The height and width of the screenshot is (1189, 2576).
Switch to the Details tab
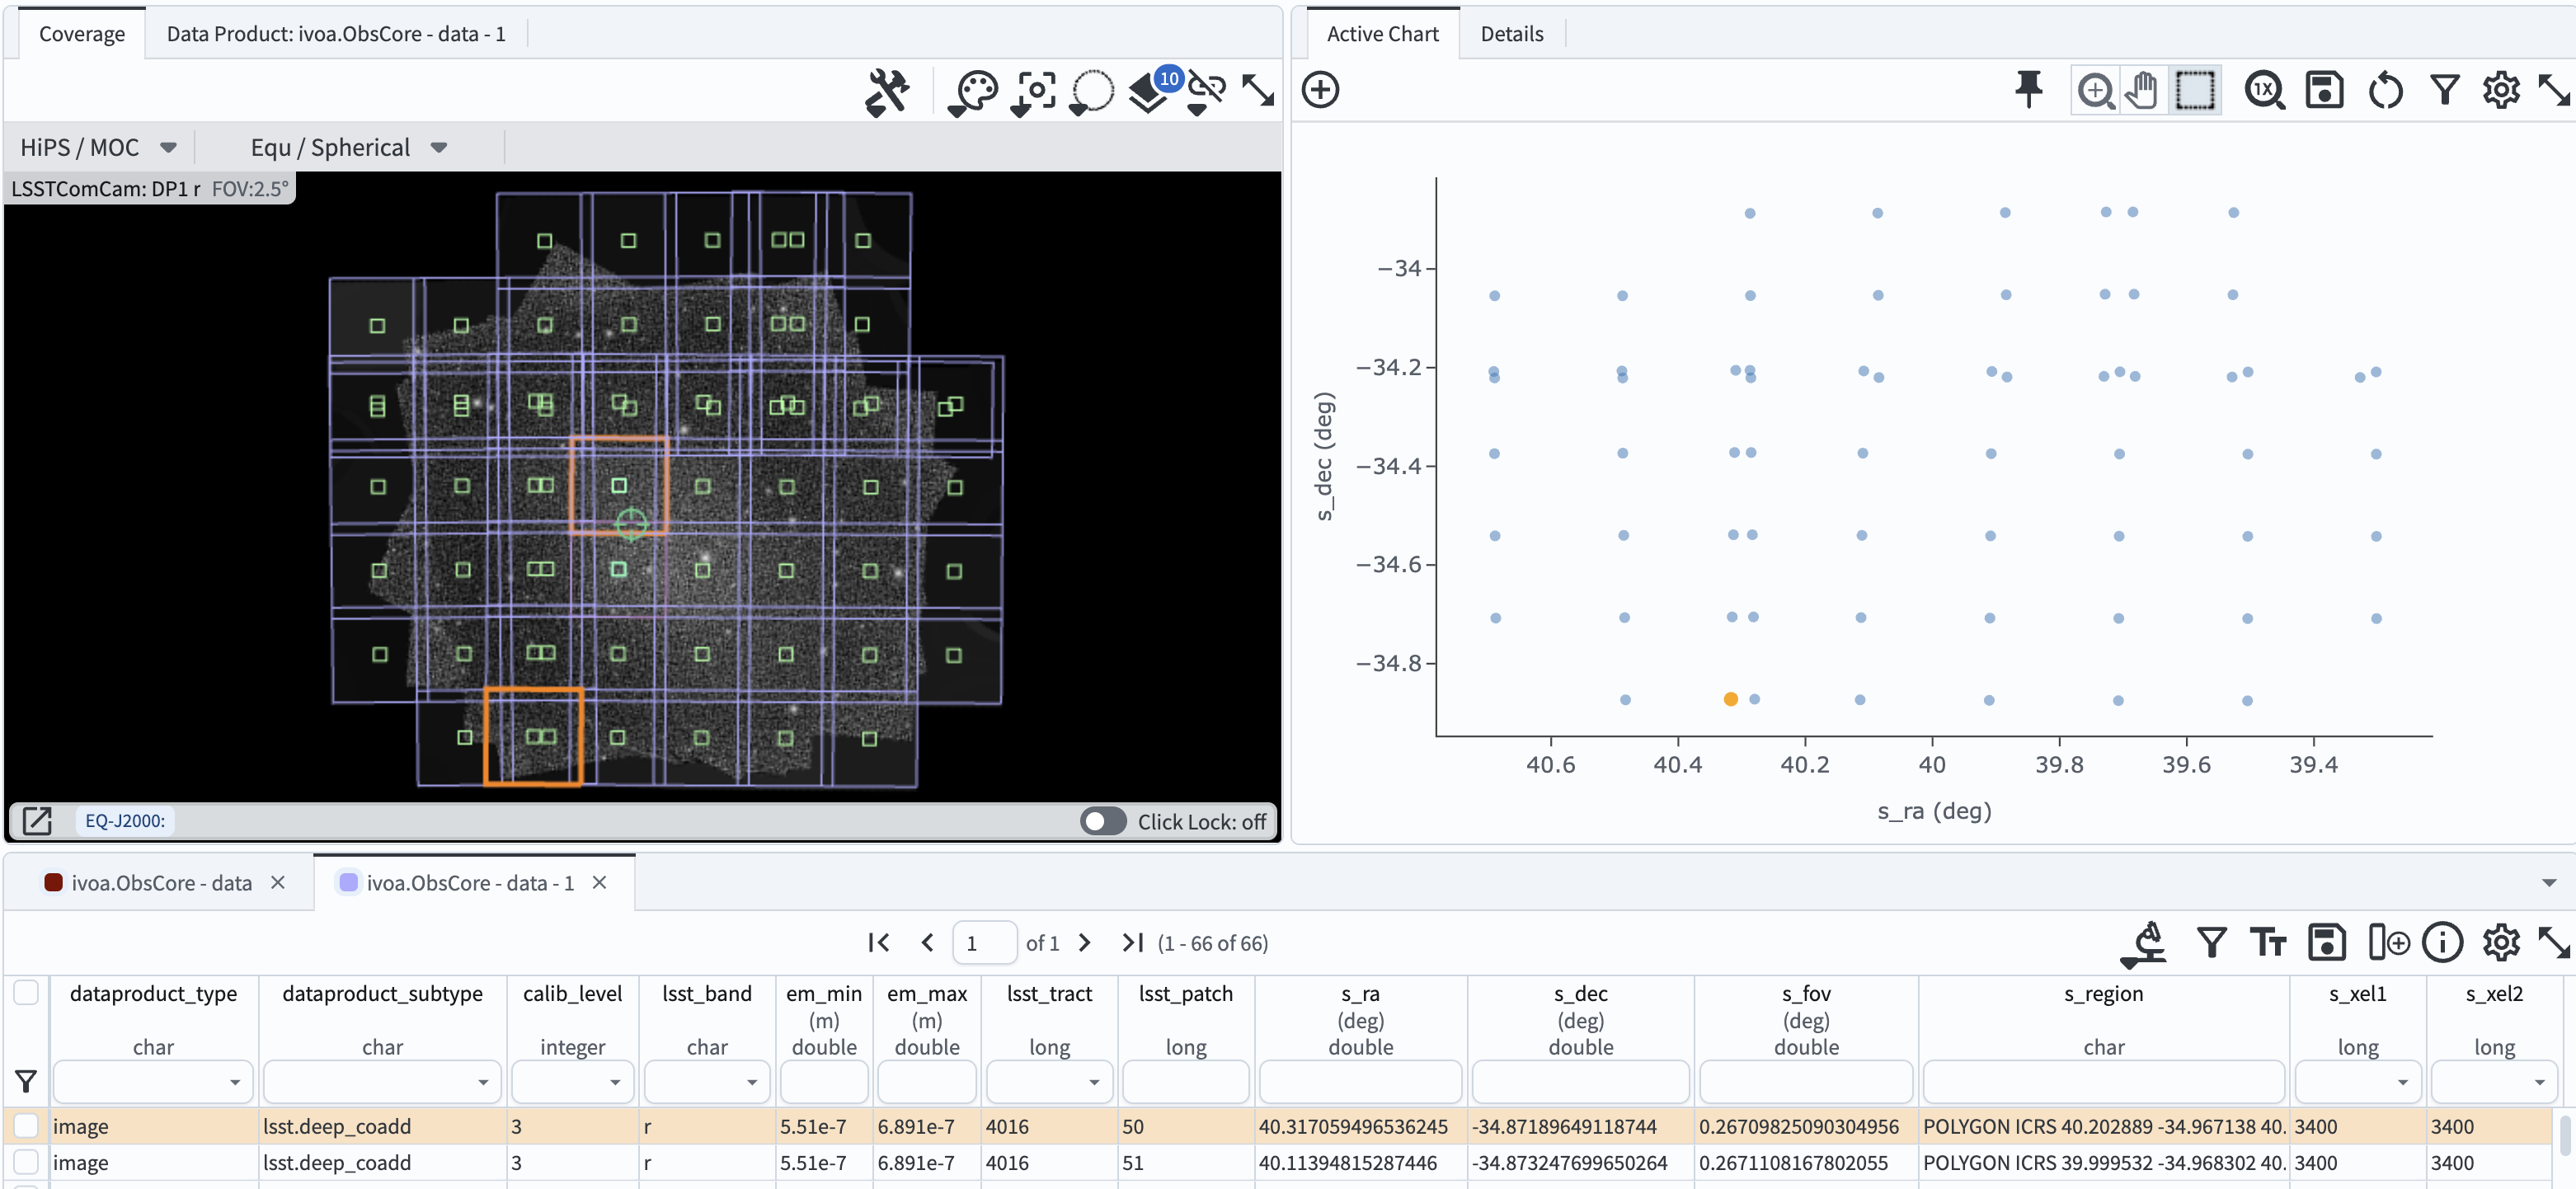tap(1511, 33)
